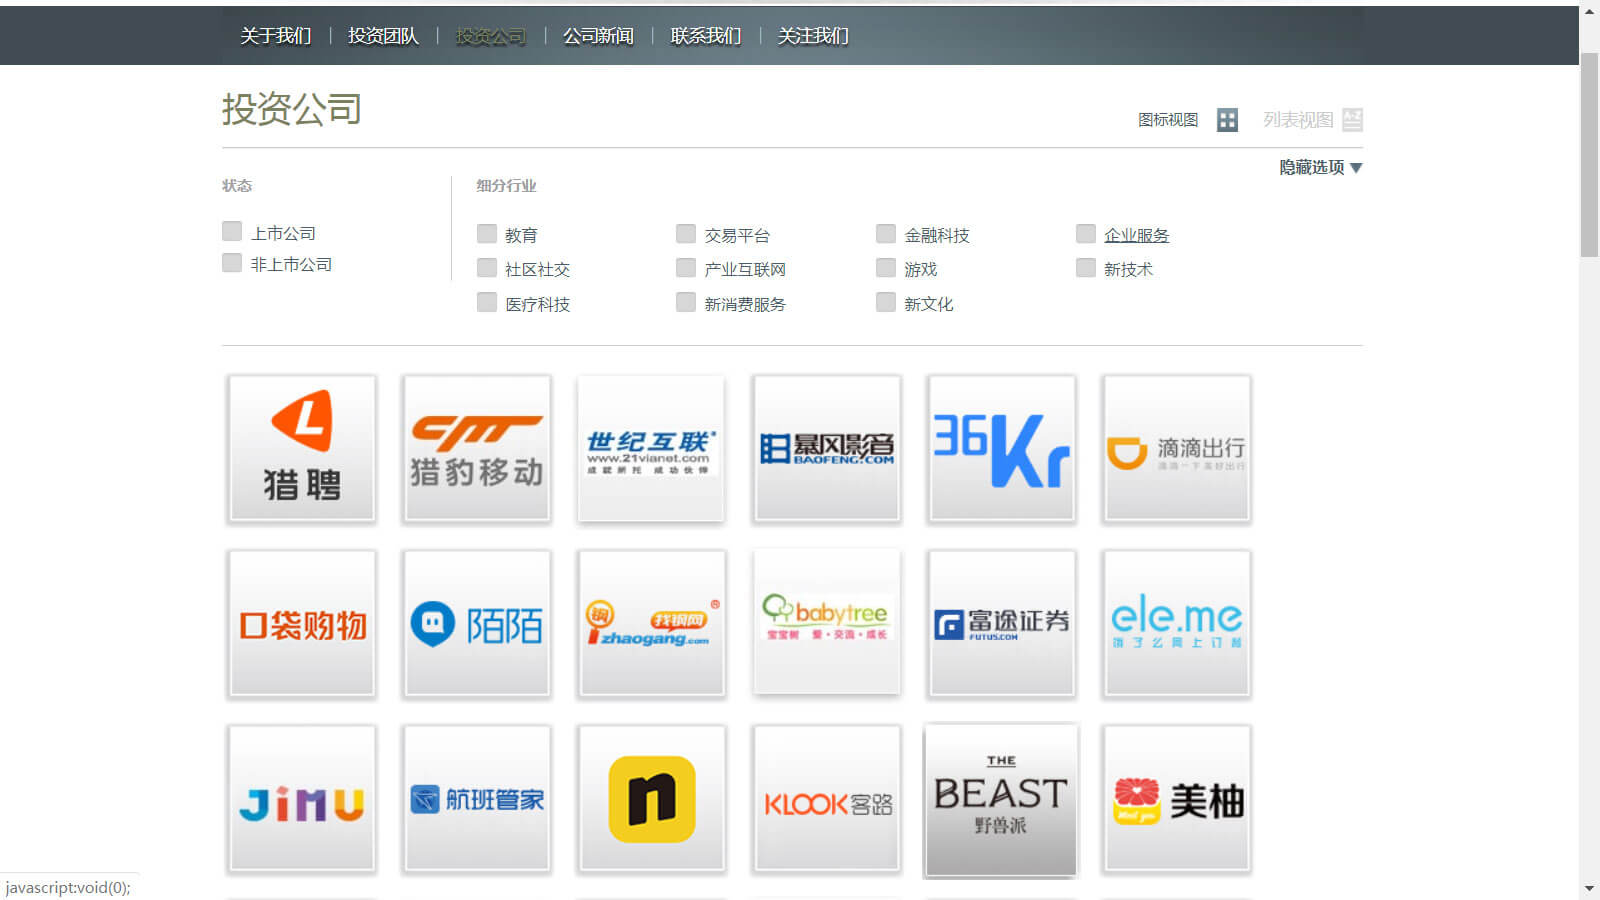Tick the 新技术 industry checkbox
This screenshot has height=900, width=1600.
[x=1086, y=267]
